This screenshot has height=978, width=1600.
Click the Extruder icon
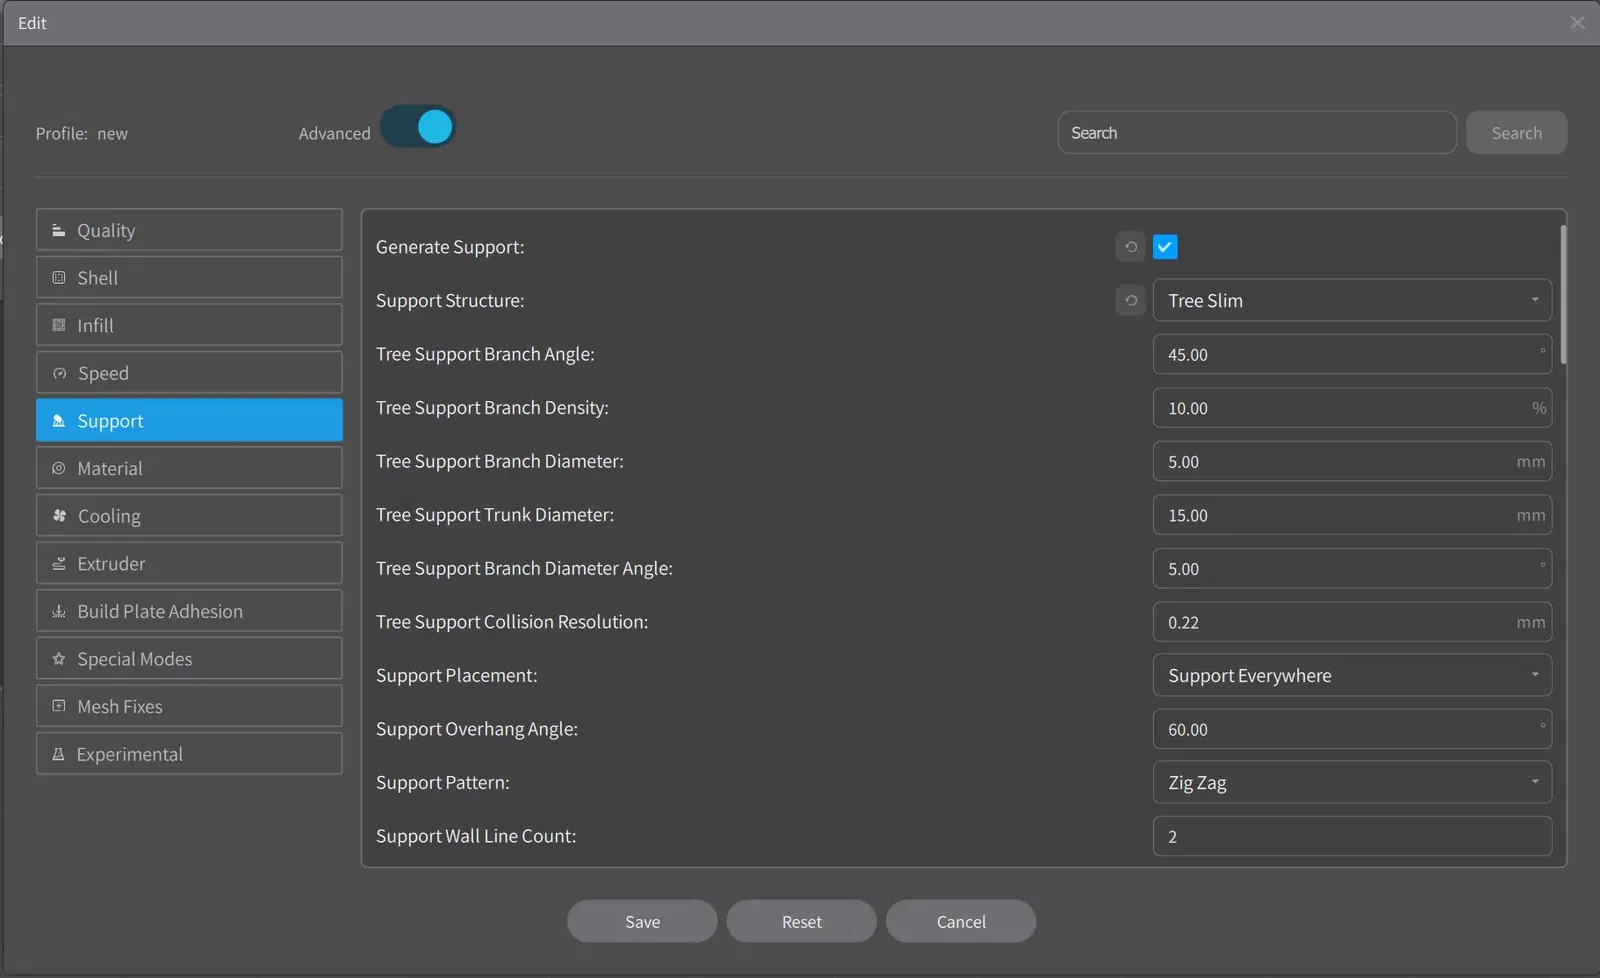[59, 564]
